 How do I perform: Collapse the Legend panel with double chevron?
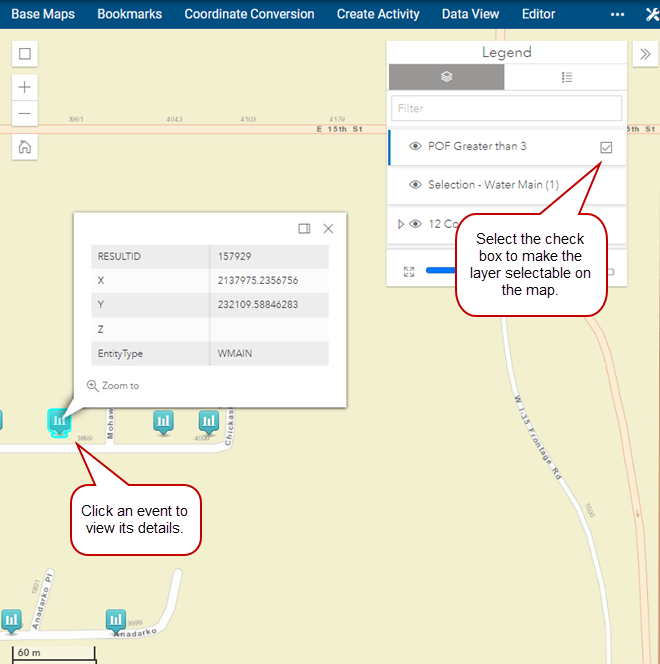click(645, 54)
